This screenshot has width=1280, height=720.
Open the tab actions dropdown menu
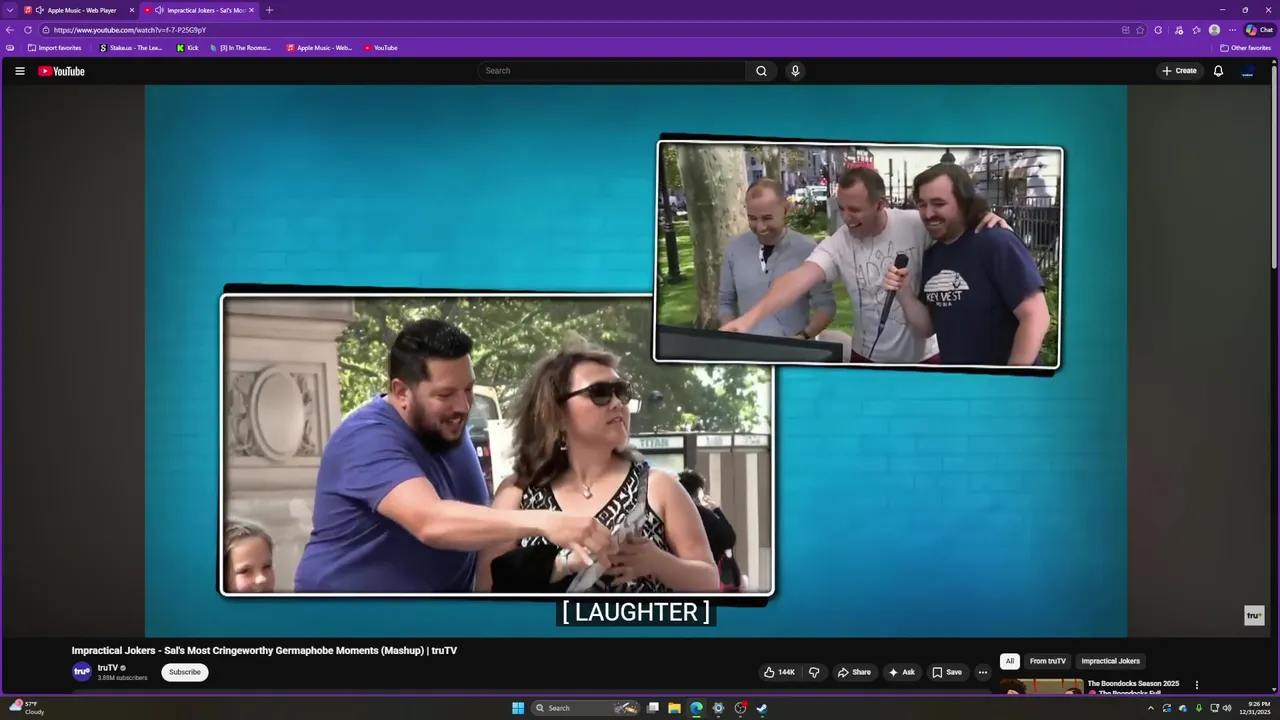(x=10, y=10)
